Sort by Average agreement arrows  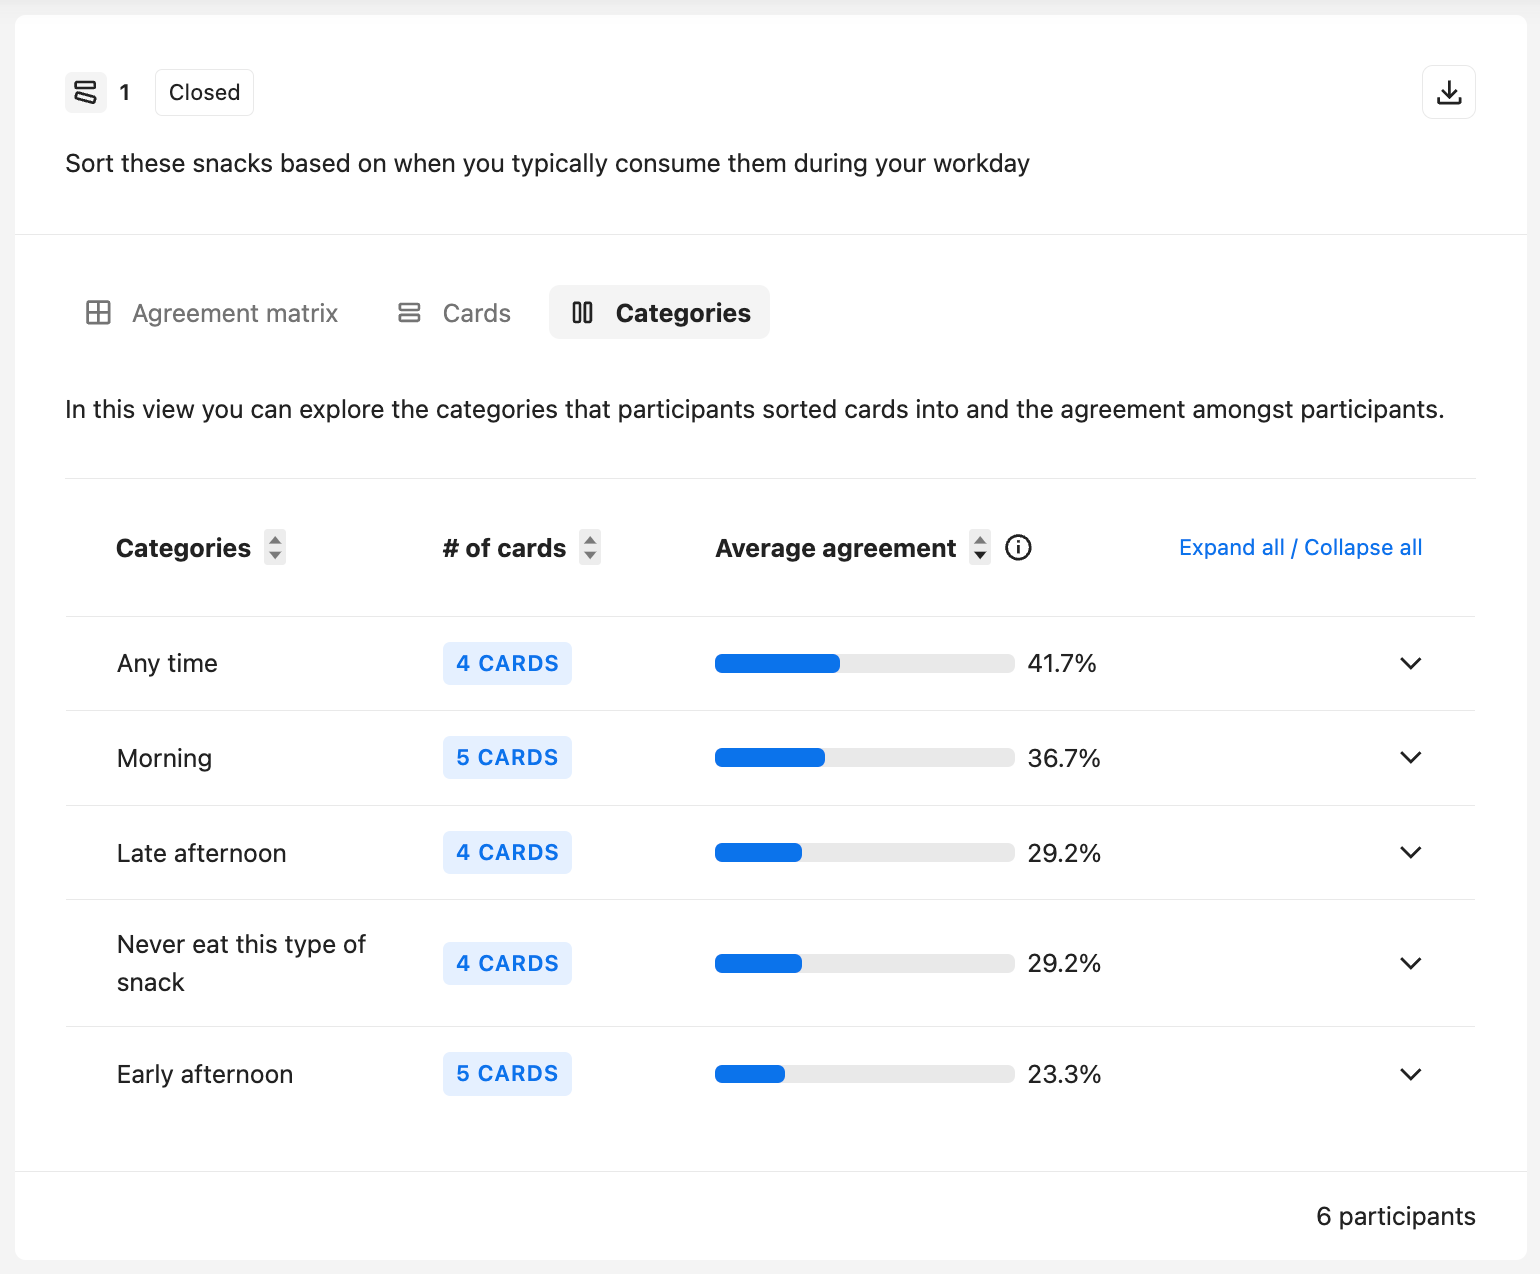(980, 548)
